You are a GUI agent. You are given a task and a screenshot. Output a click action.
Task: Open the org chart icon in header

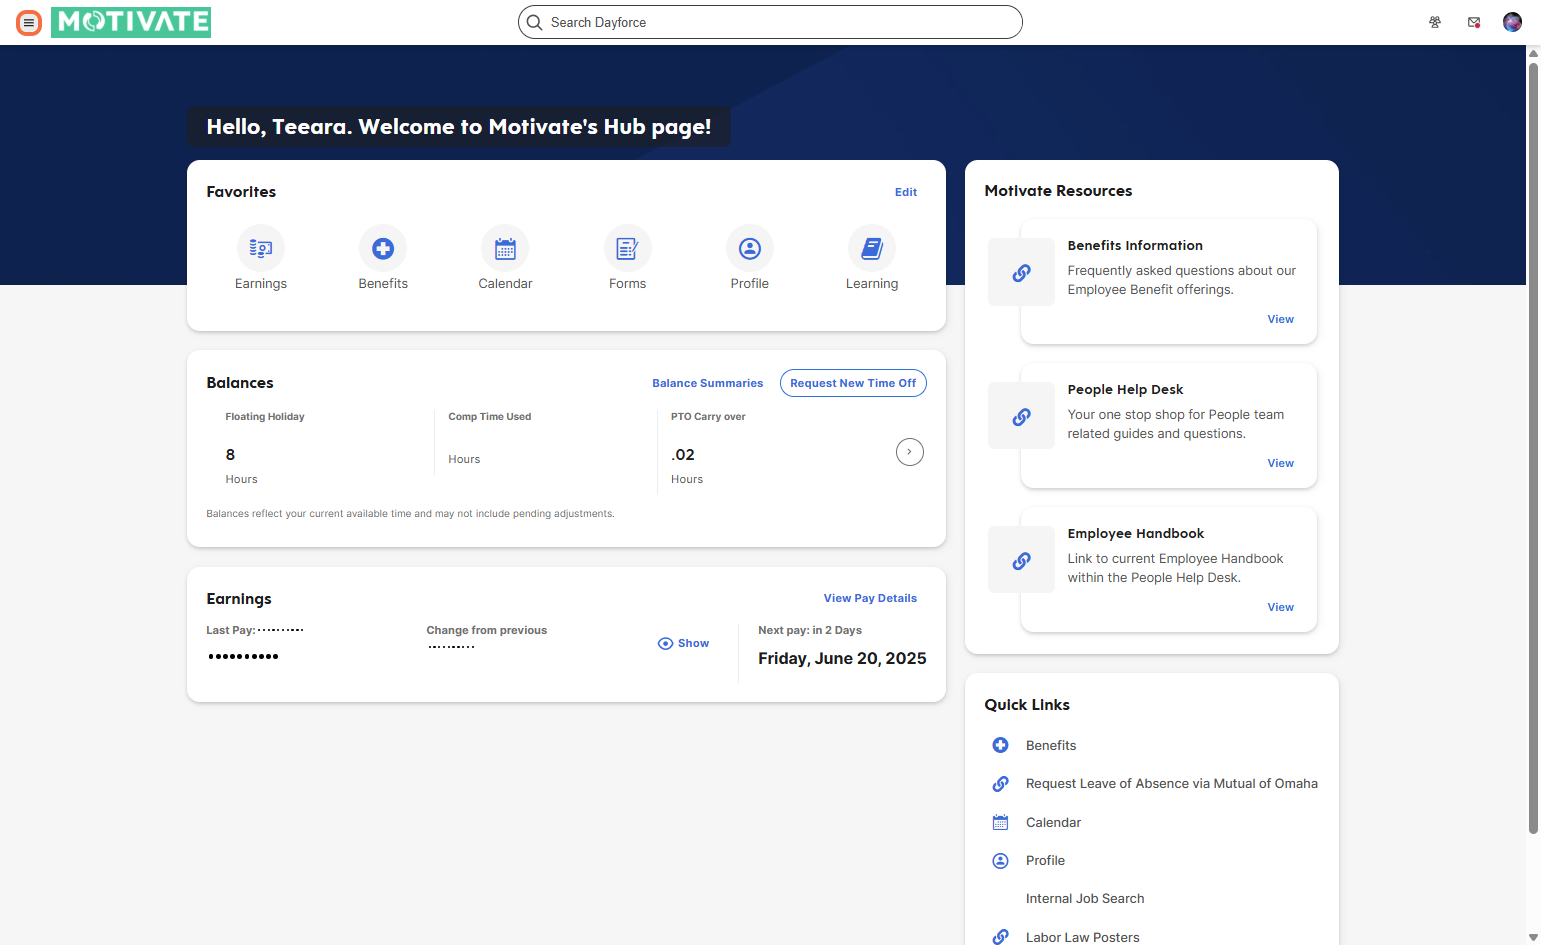tap(1435, 22)
